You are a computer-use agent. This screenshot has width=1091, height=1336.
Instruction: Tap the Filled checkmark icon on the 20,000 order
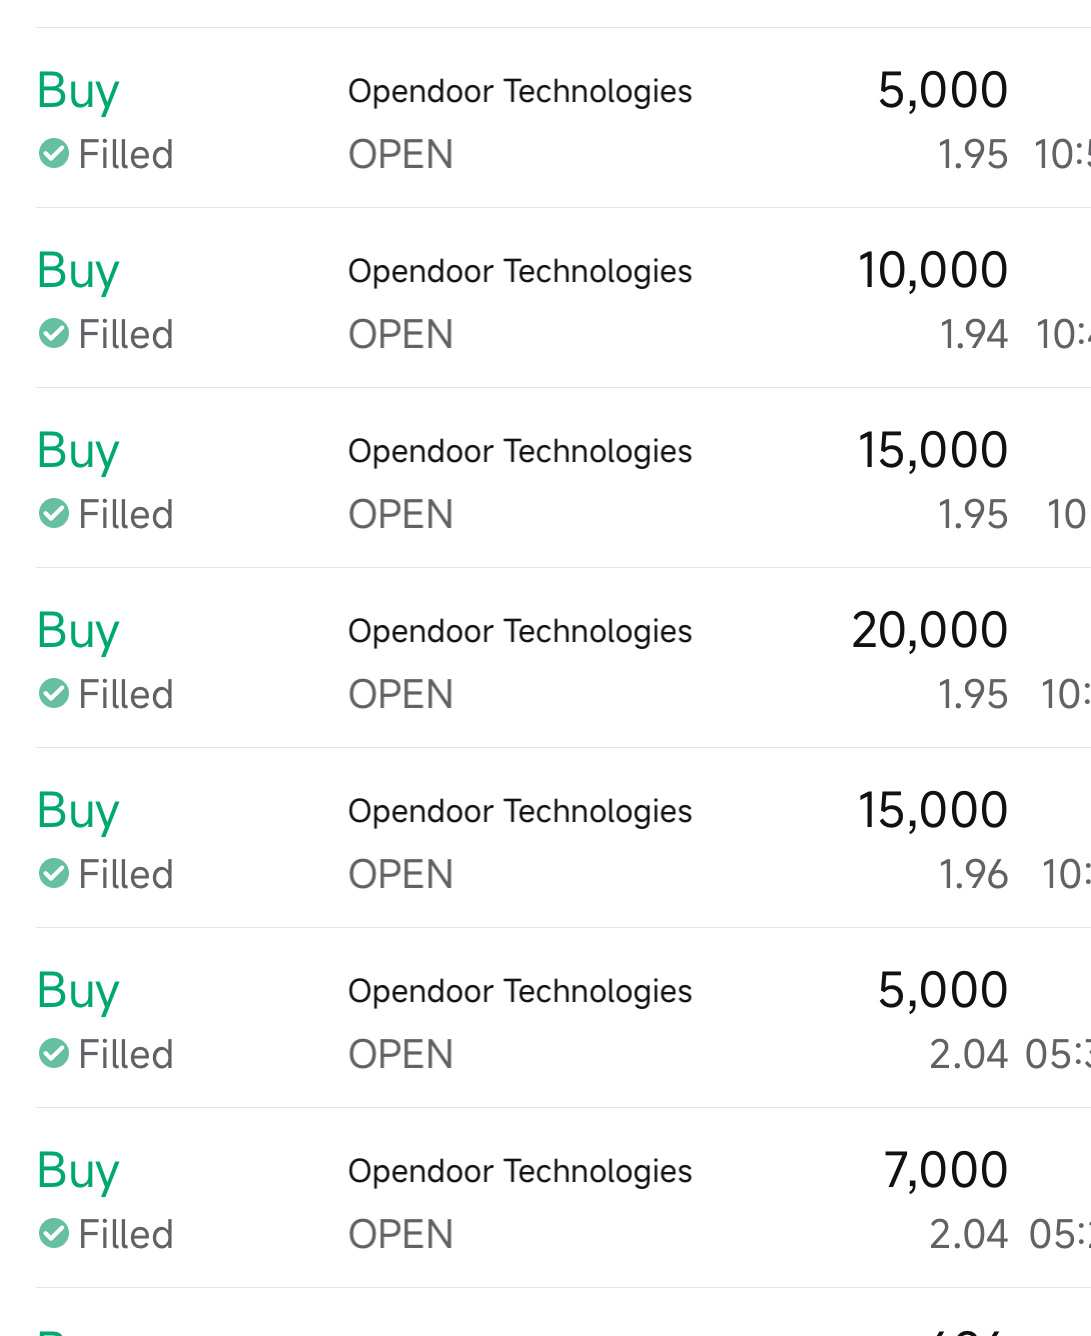(x=54, y=694)
